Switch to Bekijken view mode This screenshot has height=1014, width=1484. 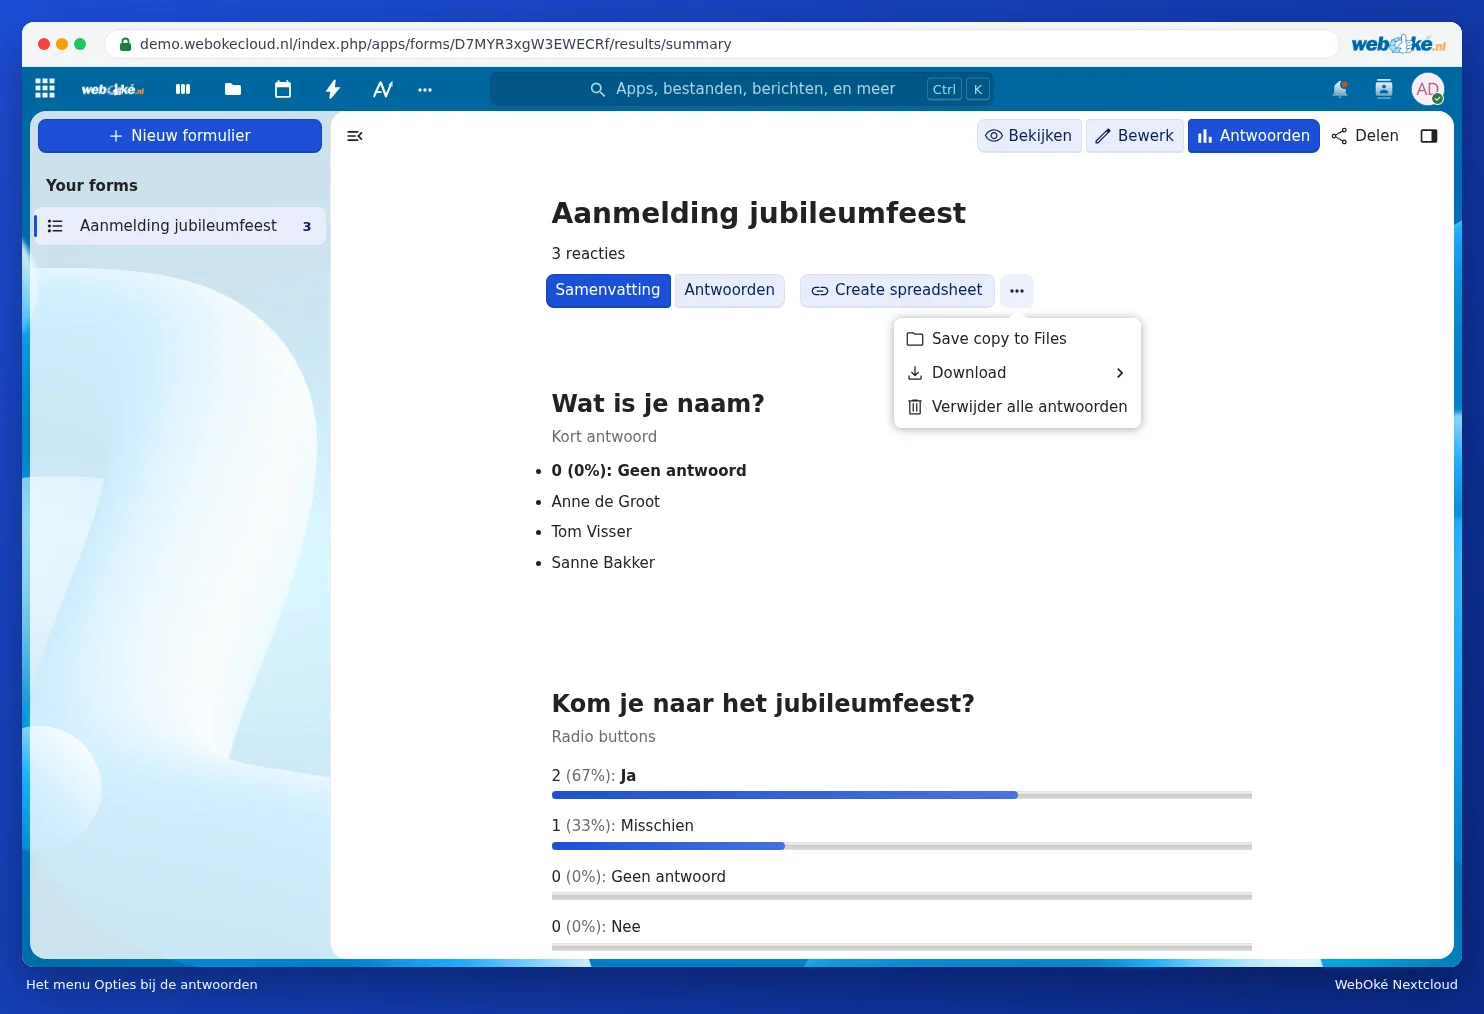1029,136
